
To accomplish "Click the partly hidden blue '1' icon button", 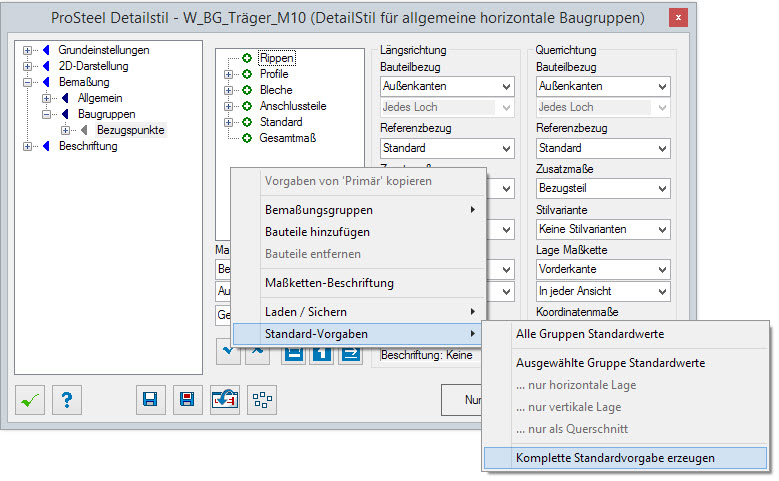I will [322, 354].
